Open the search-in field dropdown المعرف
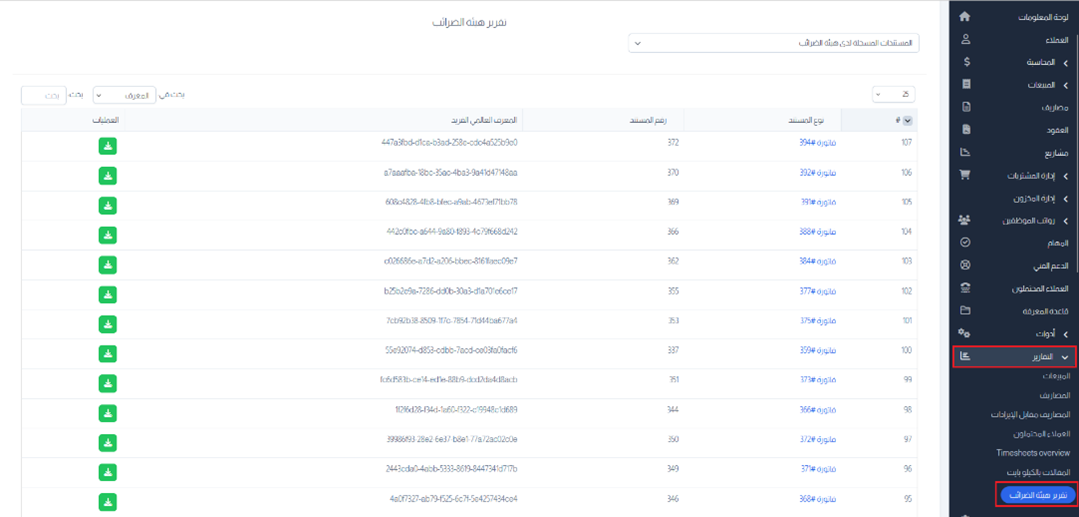The image size is (1079, 517). [124, 96]
